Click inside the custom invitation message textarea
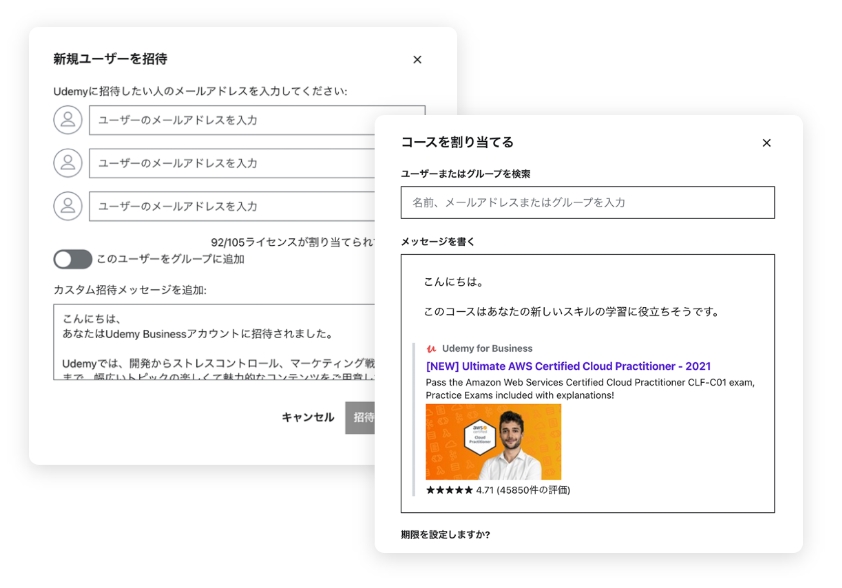The image size is (842, 588). [214, 342]
